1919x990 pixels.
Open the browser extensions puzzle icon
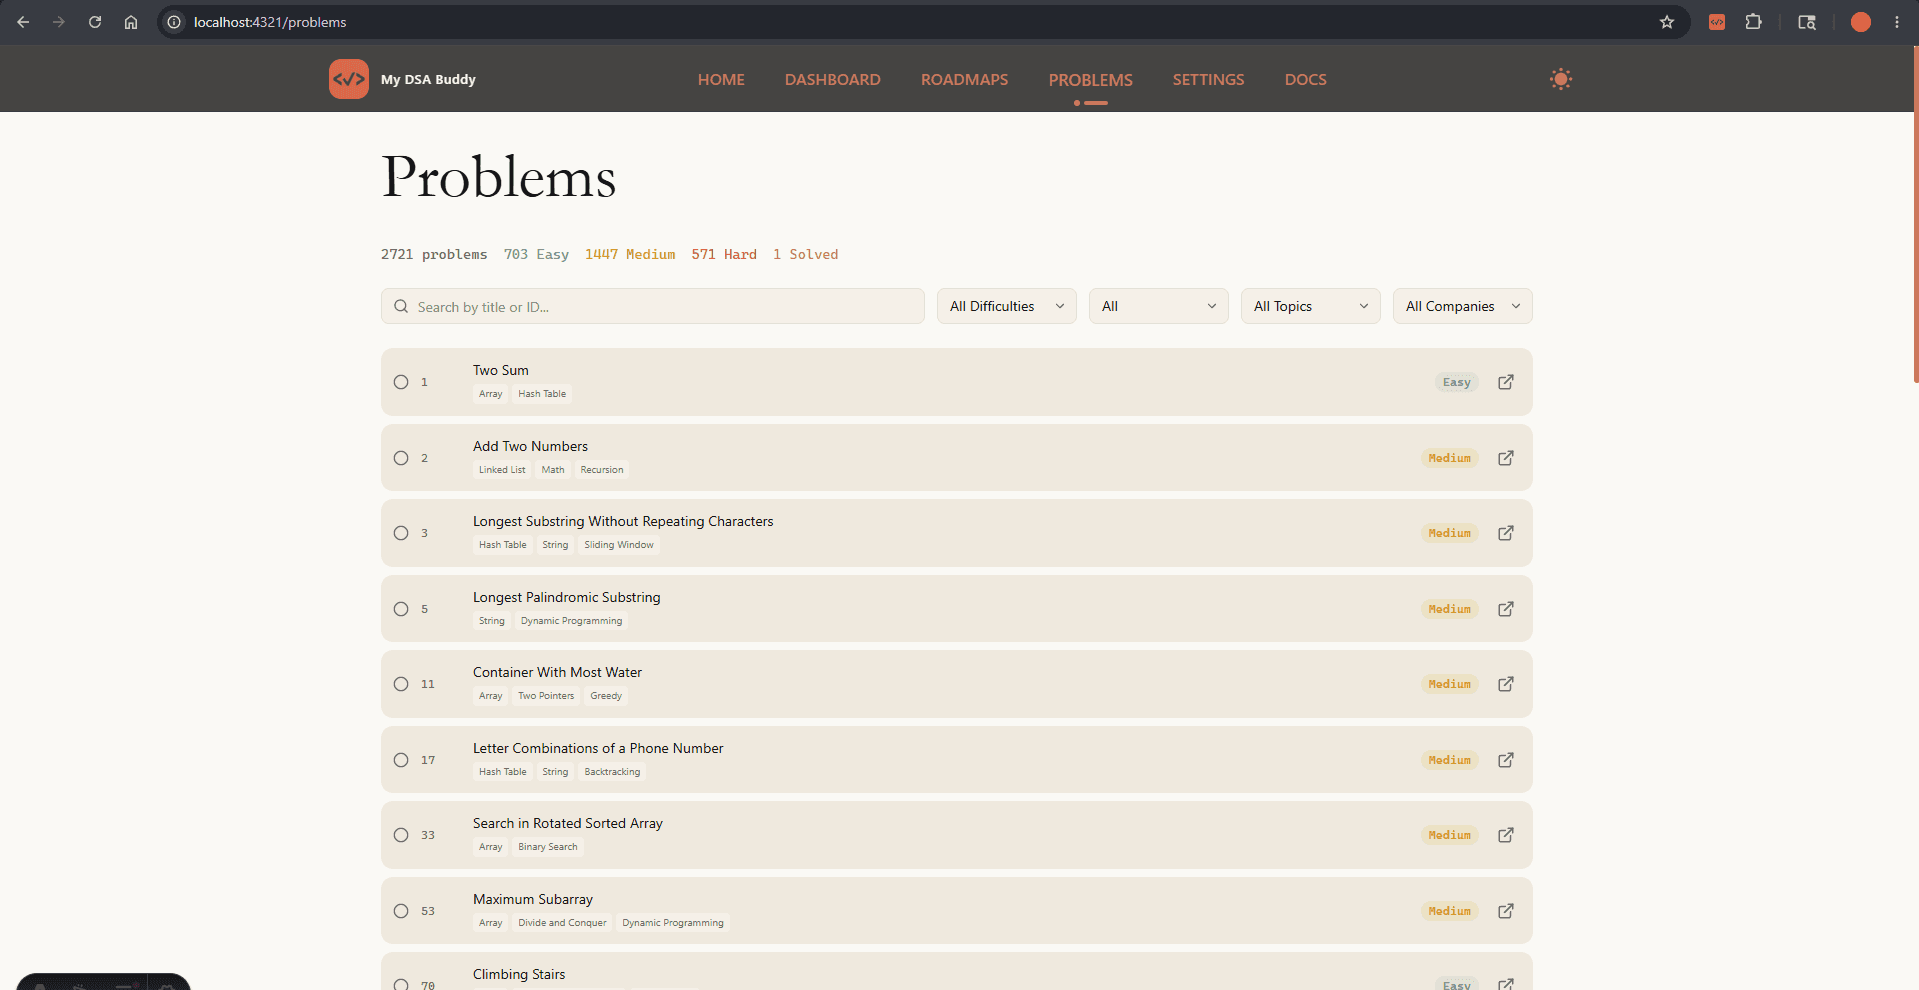[1753, 22]
